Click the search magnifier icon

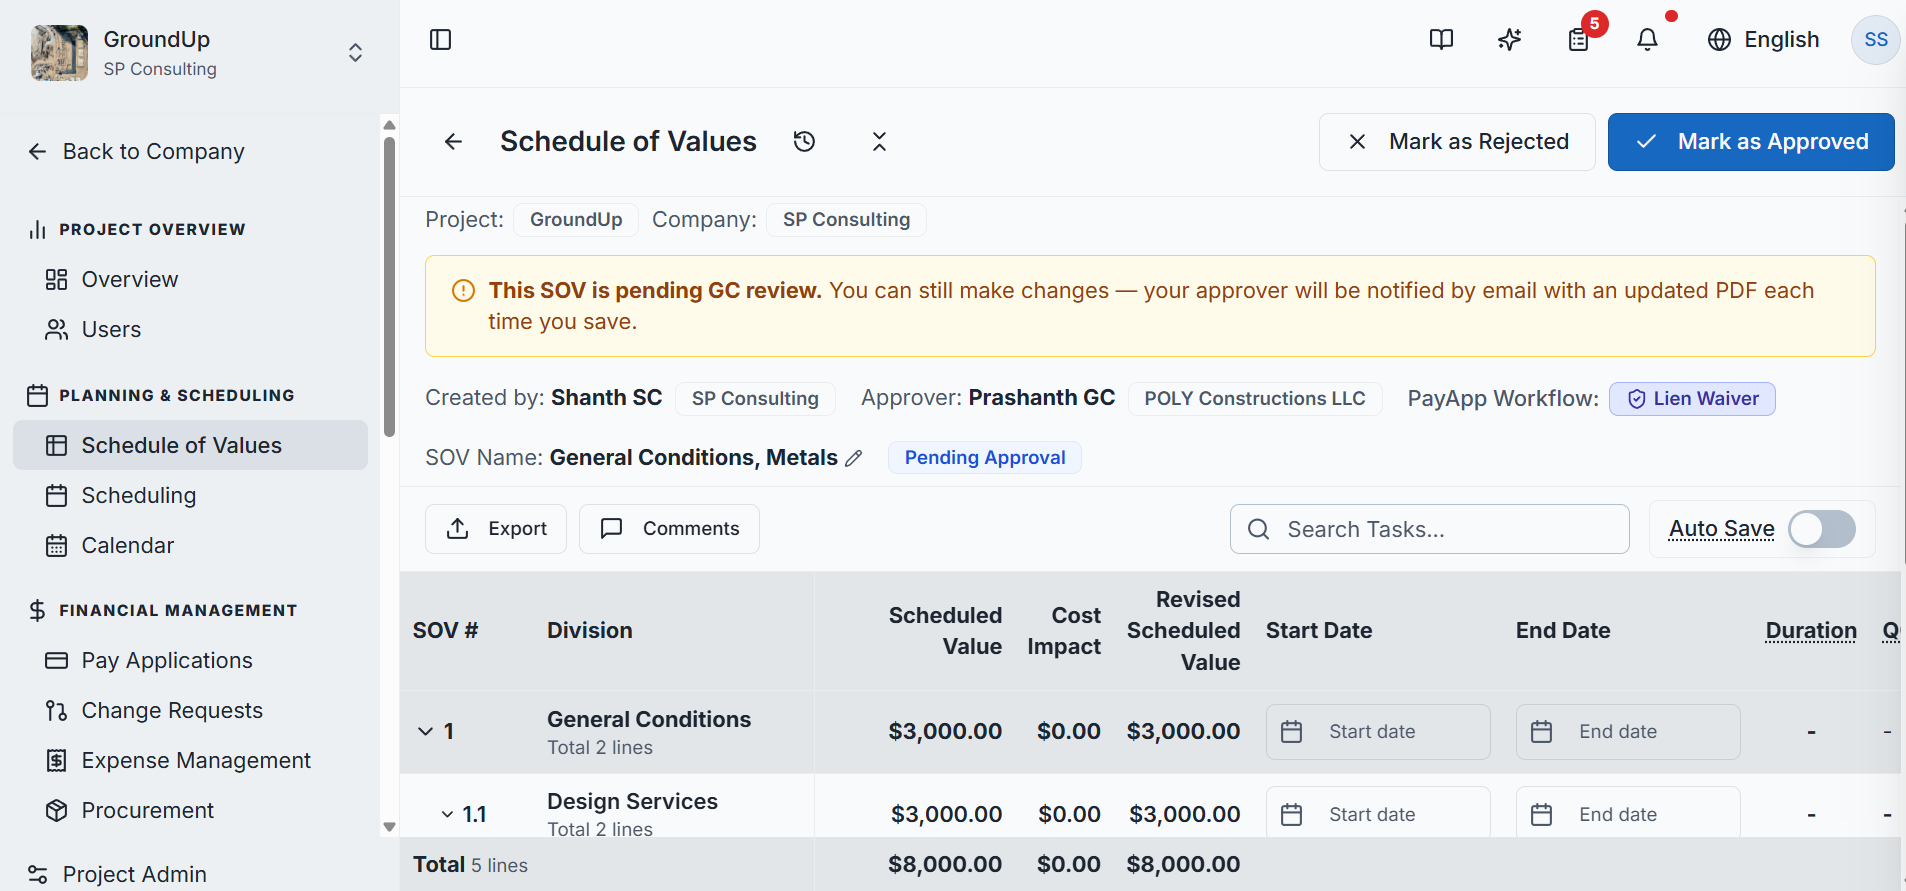[x=1259, y=529]
